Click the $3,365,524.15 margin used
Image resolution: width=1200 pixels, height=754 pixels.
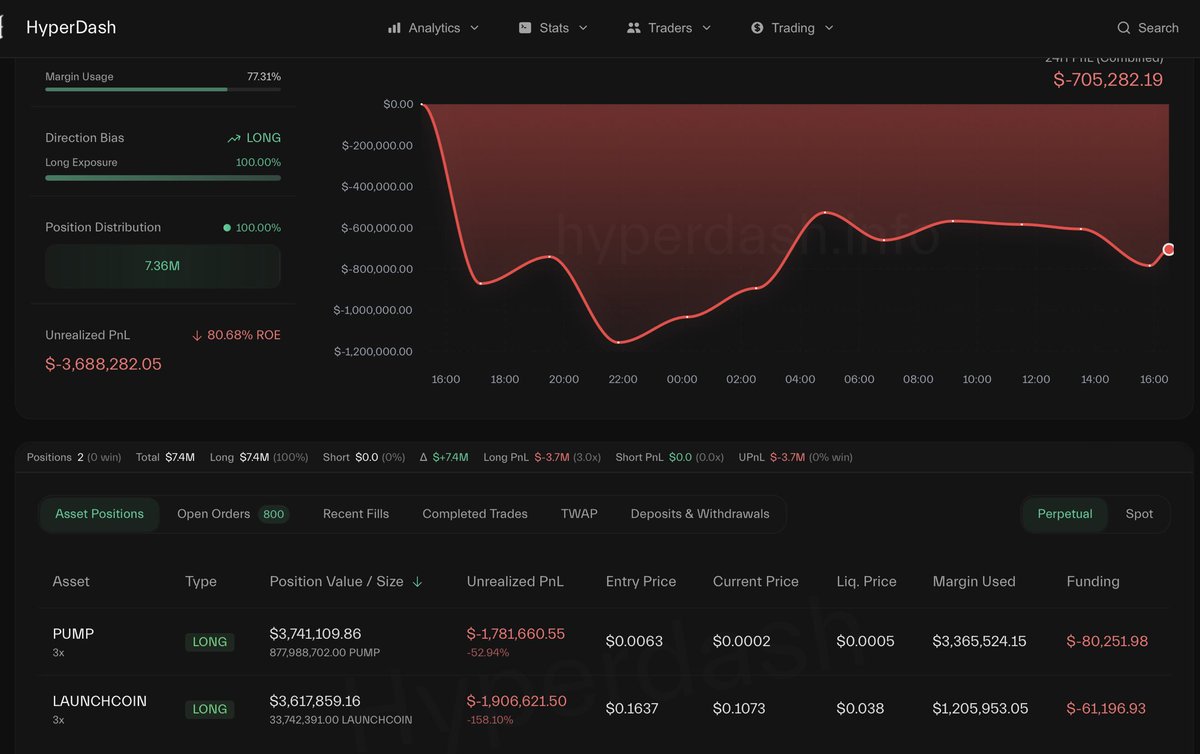point(979,641)
